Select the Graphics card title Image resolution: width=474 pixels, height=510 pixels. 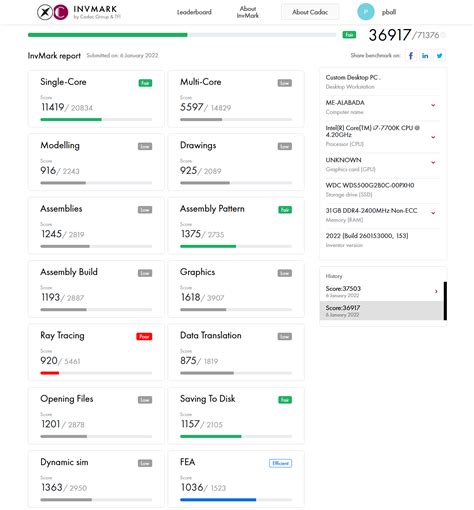197,272
